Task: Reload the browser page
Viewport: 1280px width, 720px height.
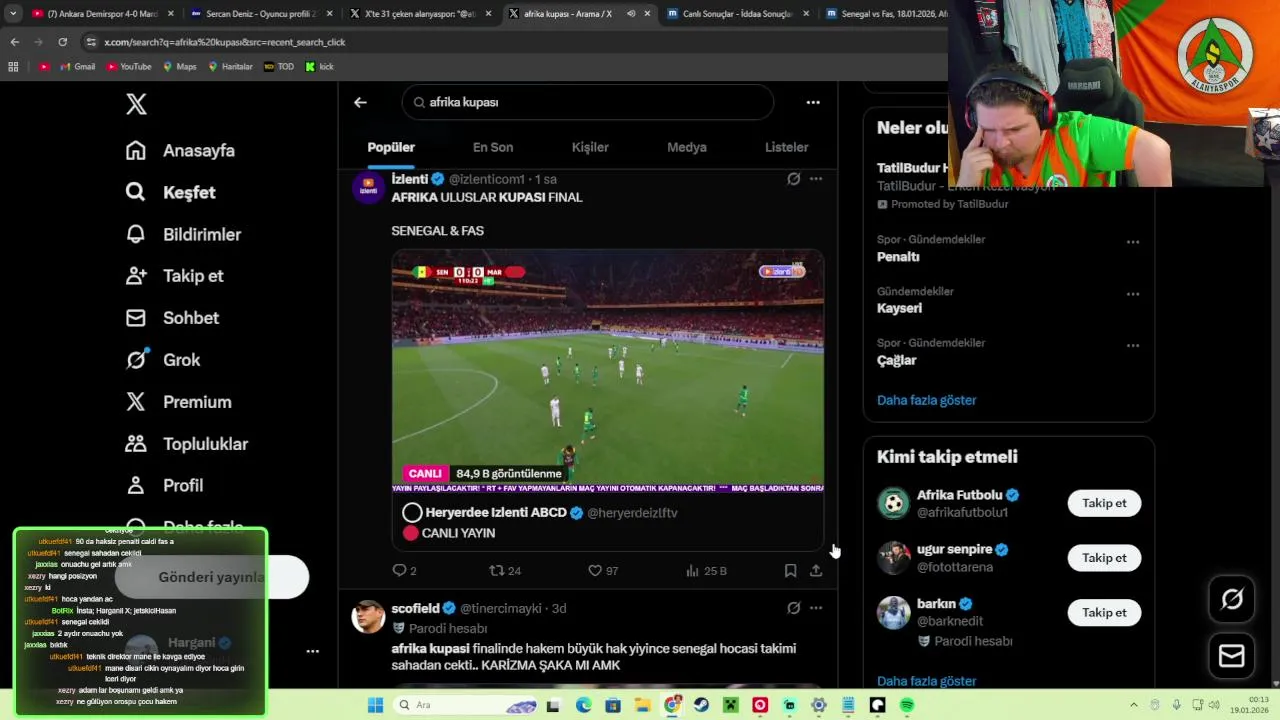Action: (x=62, y=42)
